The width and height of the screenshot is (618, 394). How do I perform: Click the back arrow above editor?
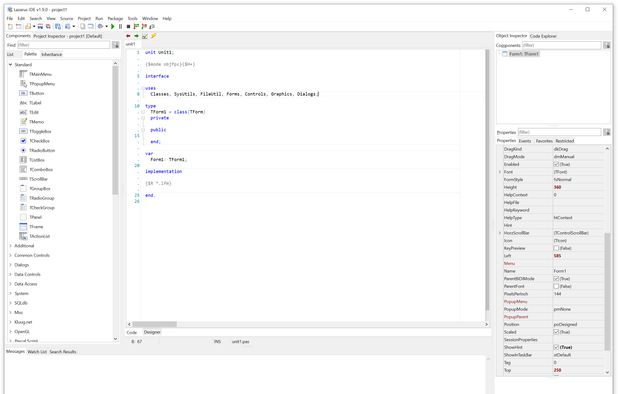pos(128,36)
